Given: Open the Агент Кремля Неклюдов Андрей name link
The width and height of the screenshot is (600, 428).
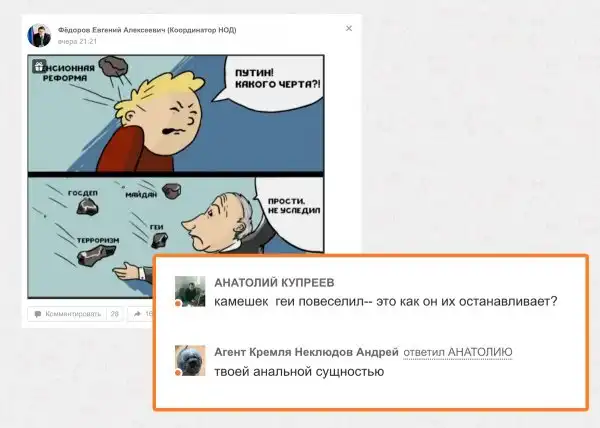Looking at the screenshot, I should (x=305, y=353).
